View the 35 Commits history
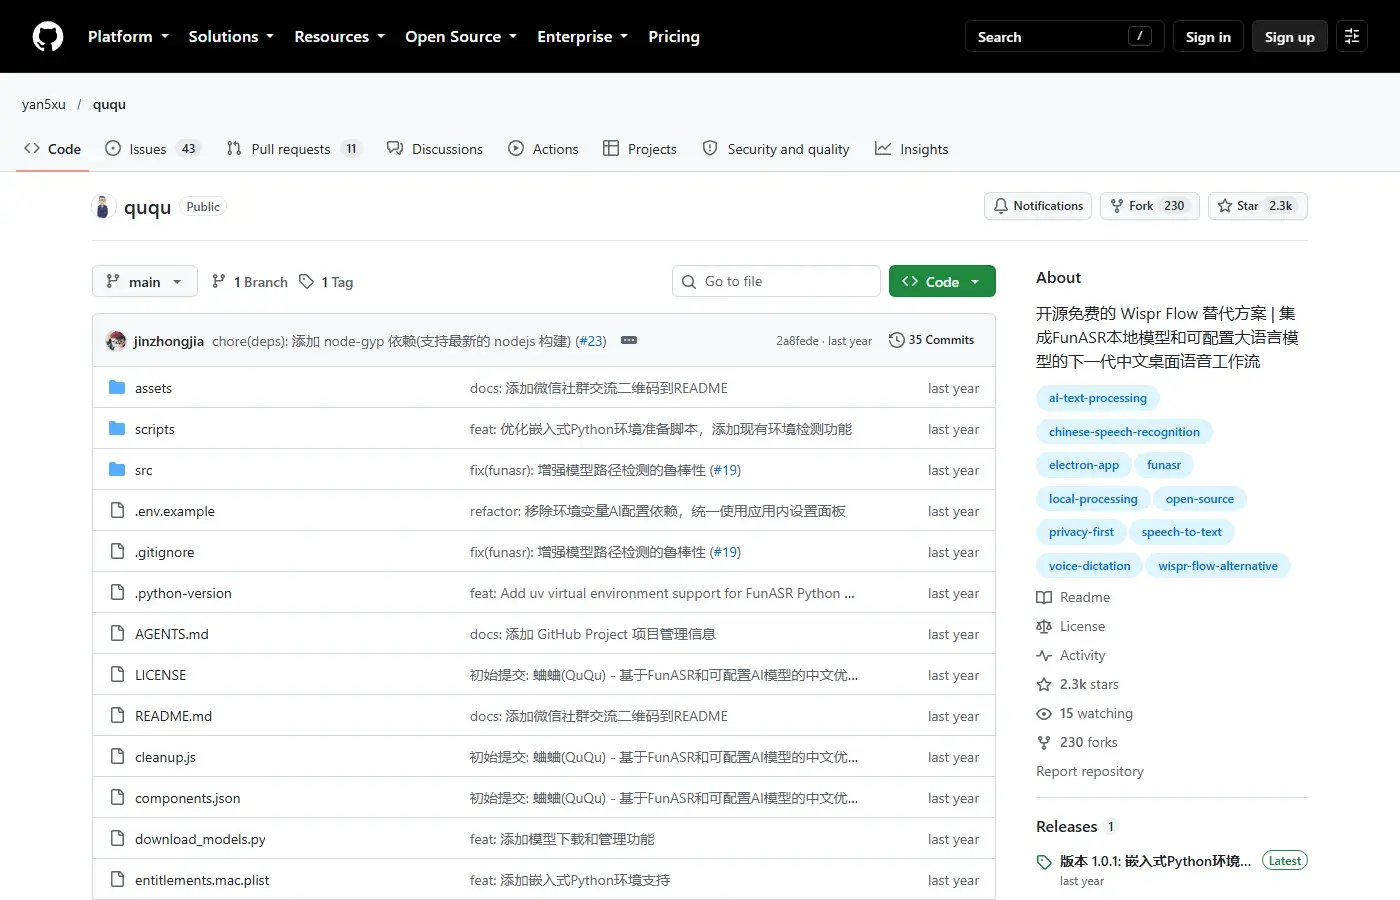The height and width of the screenshot is (900, 1400). pos(931,340)
